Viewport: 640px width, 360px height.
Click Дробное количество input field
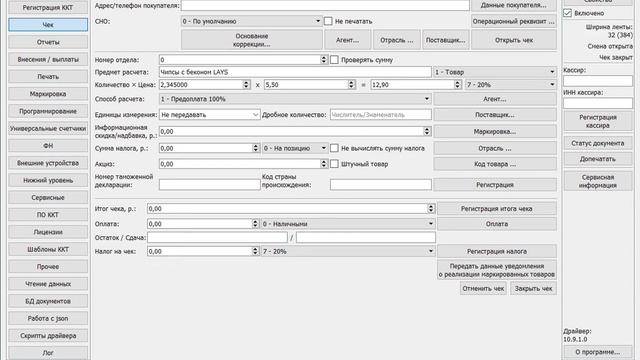coord(380,115)
